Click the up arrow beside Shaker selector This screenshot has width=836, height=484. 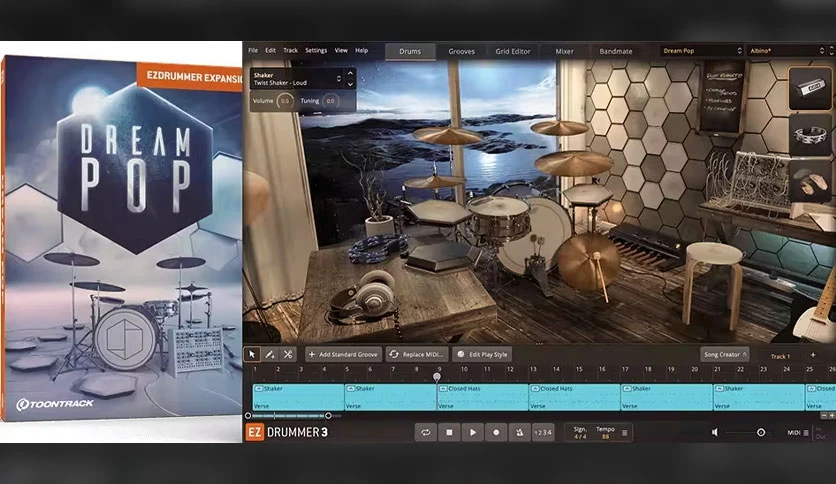point(350,73)
